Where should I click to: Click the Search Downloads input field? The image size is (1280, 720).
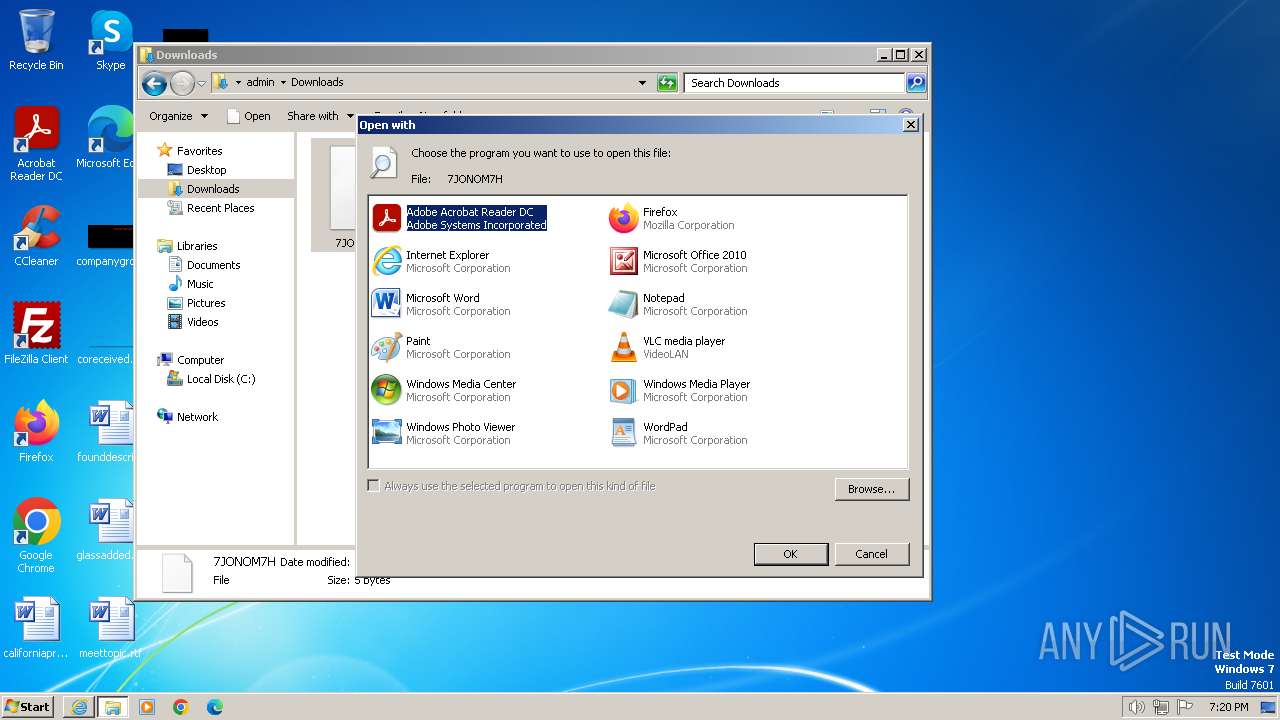(x=795, y=83)
